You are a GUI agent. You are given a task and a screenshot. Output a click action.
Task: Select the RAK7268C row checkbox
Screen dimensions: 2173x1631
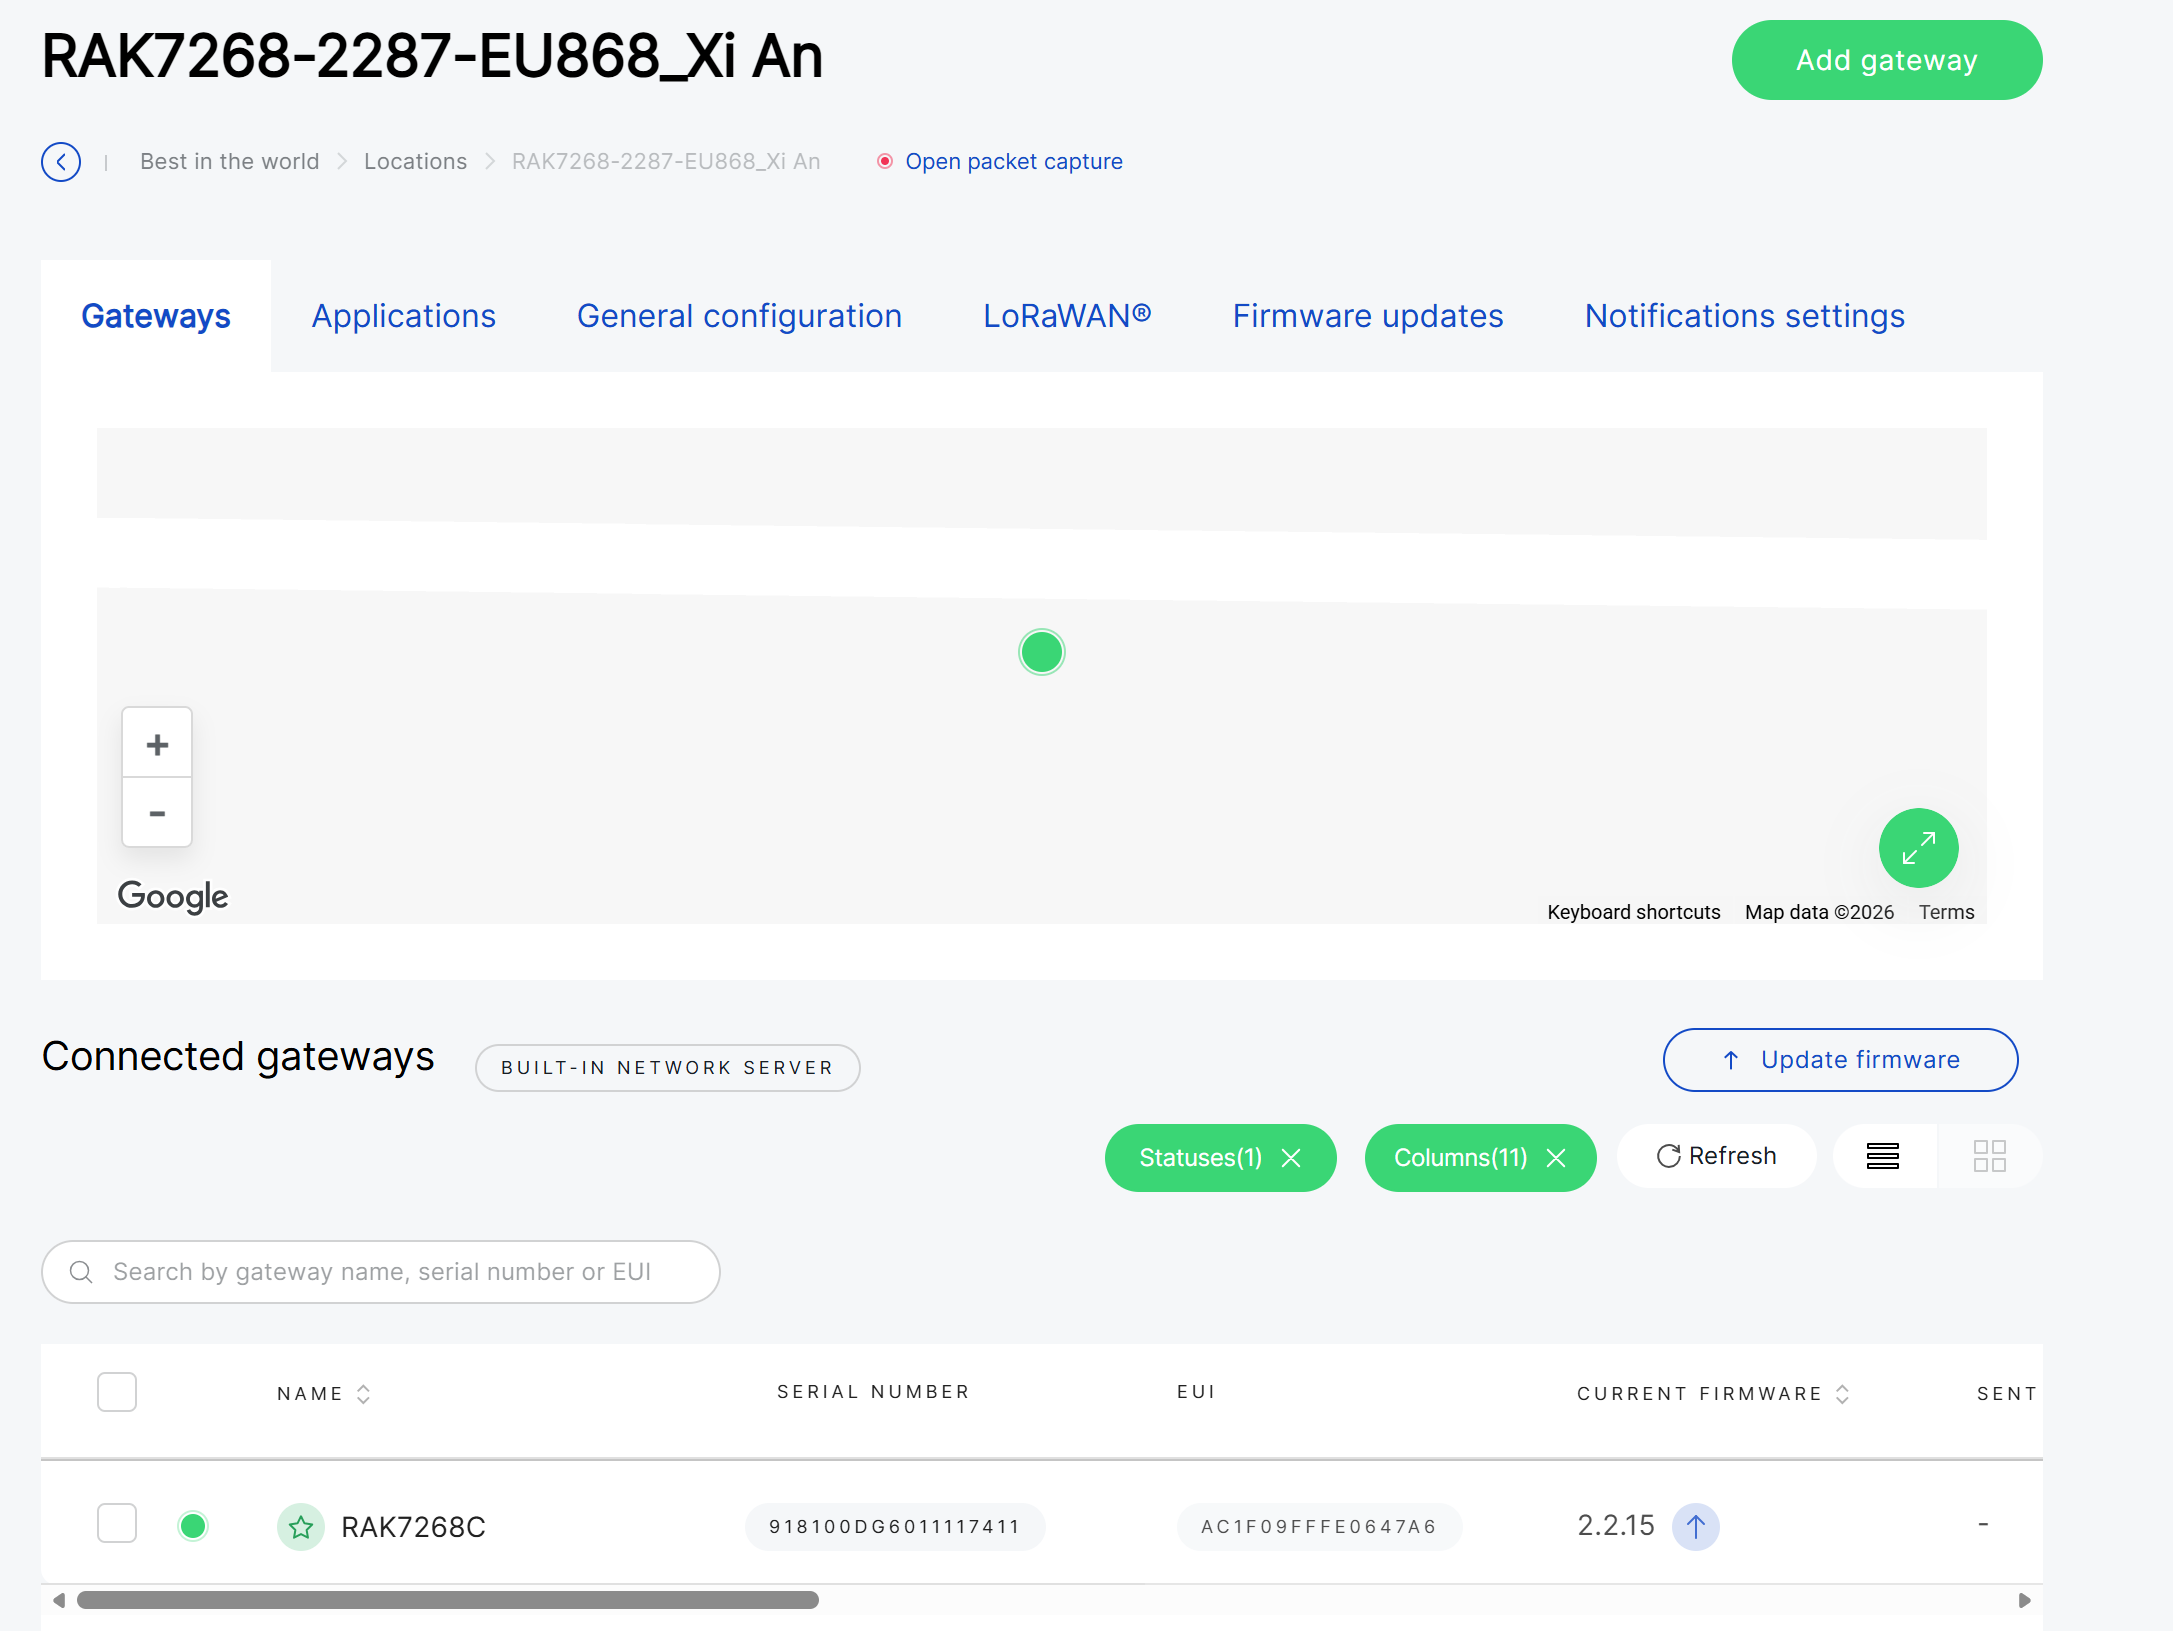[x=117, y=1523]
